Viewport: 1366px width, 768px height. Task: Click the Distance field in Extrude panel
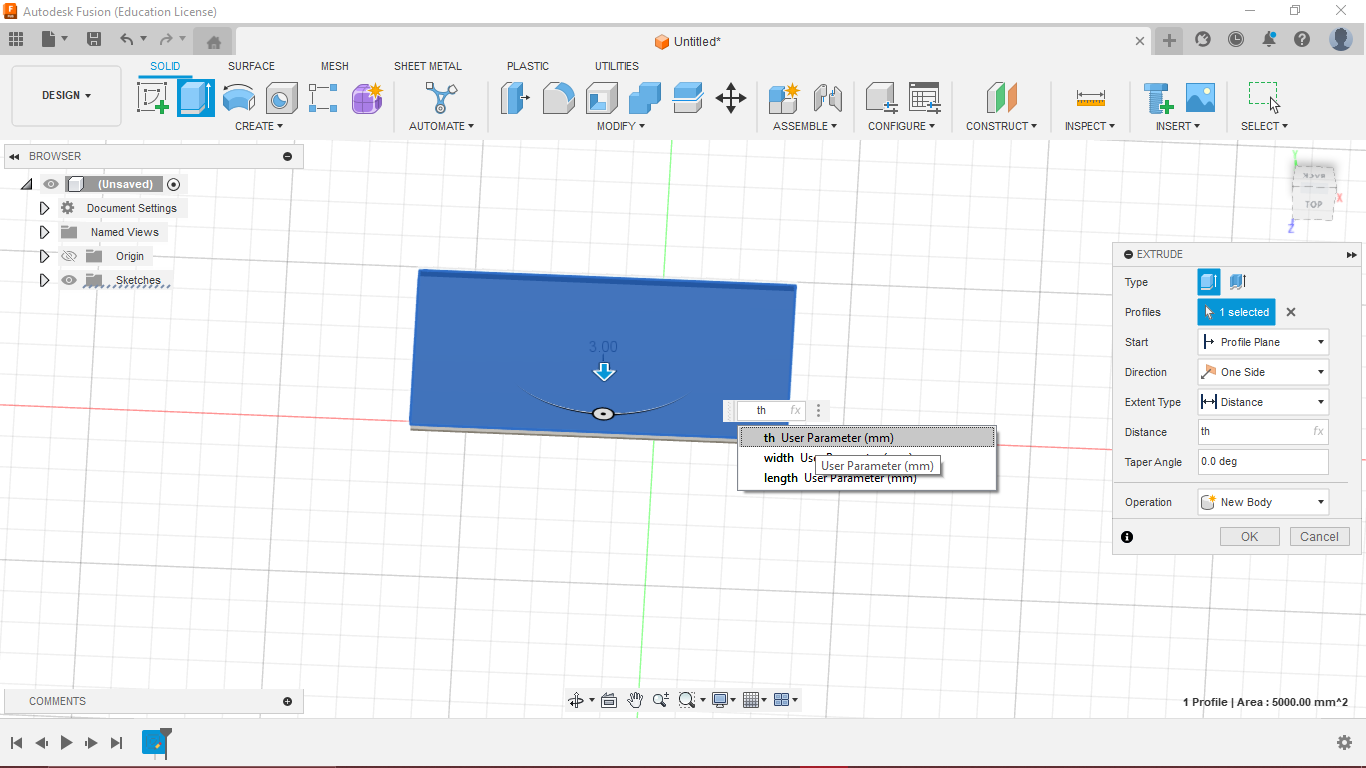coord(1263,432)
